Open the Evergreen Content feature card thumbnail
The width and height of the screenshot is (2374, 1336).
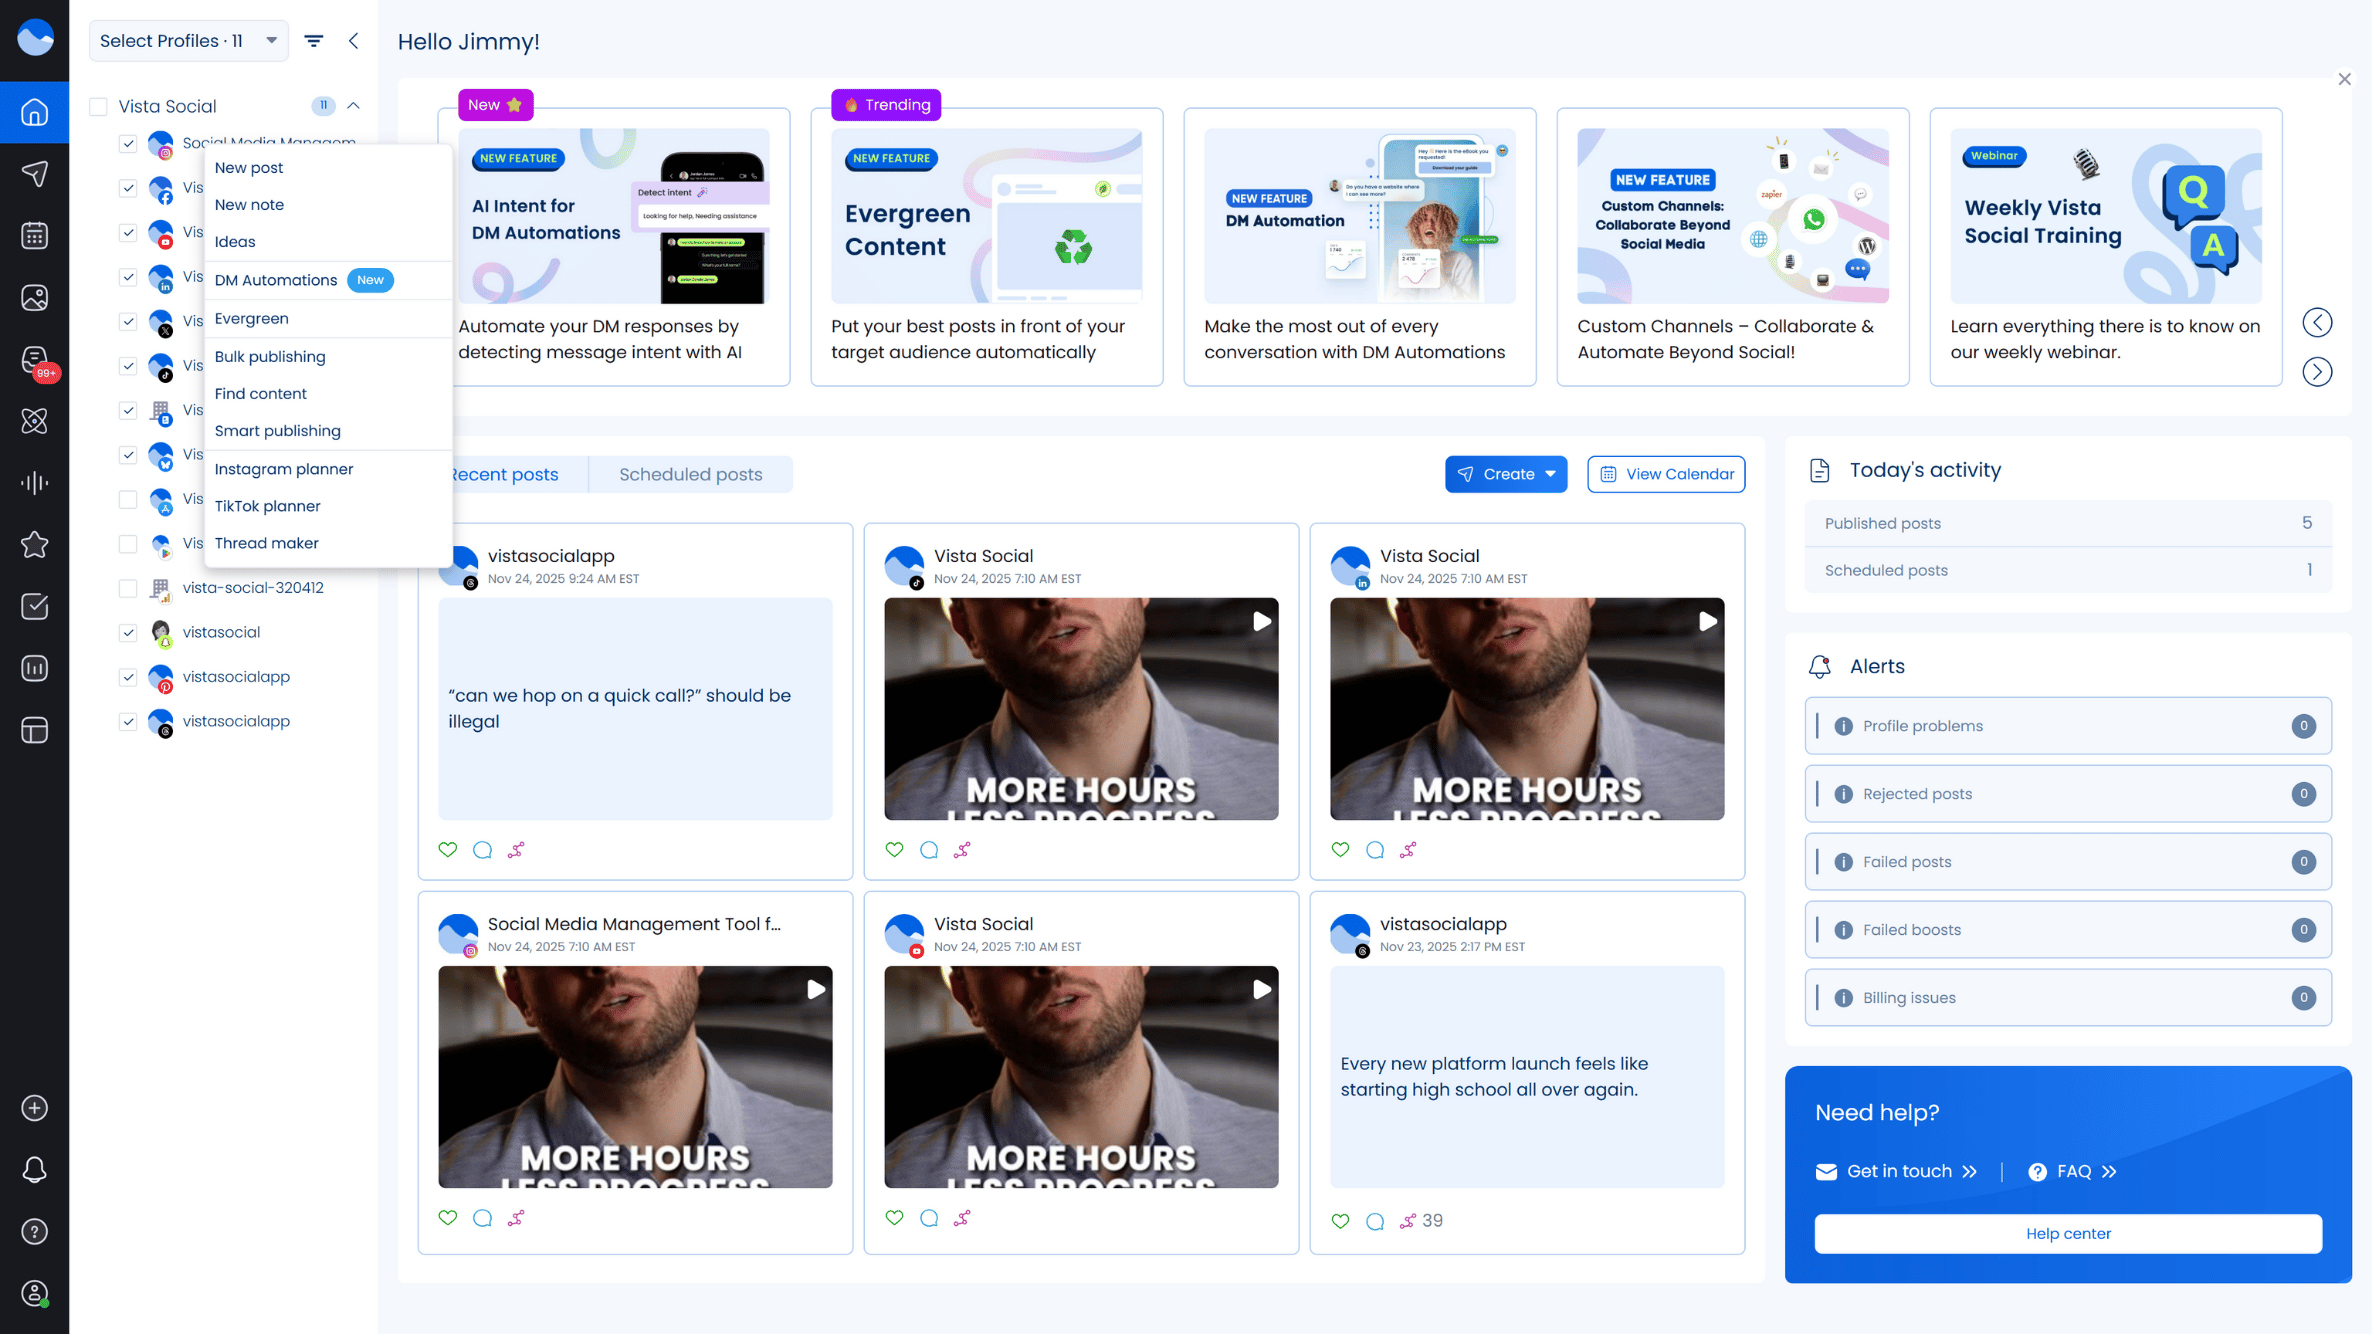pos(986,216)
